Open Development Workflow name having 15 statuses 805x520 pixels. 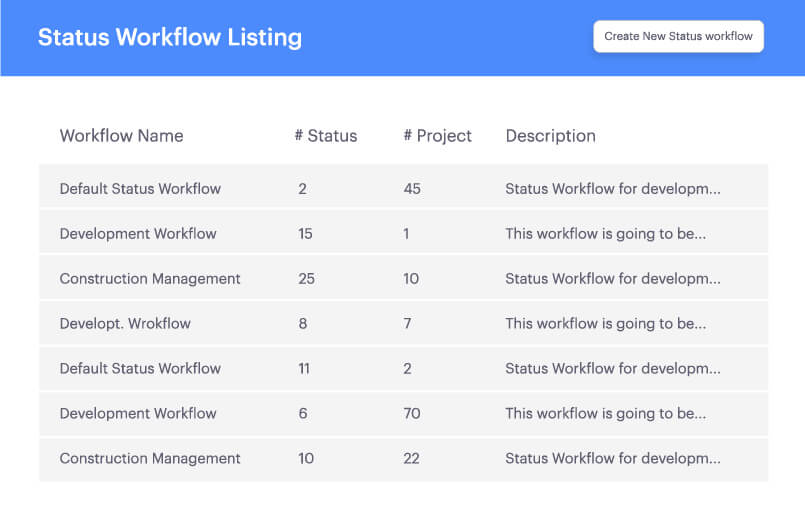pos(138,233)
